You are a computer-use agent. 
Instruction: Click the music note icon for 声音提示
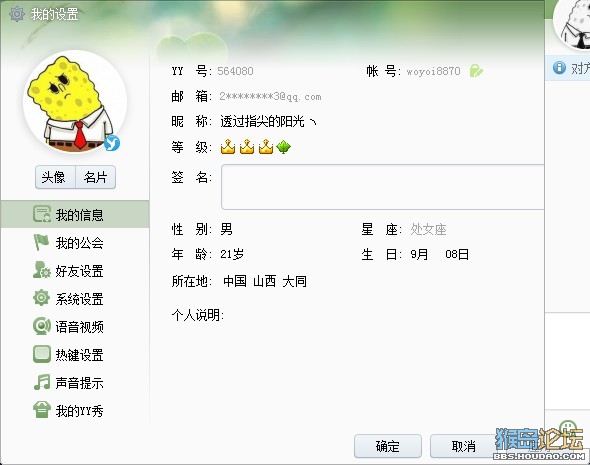tap(42, 382)
